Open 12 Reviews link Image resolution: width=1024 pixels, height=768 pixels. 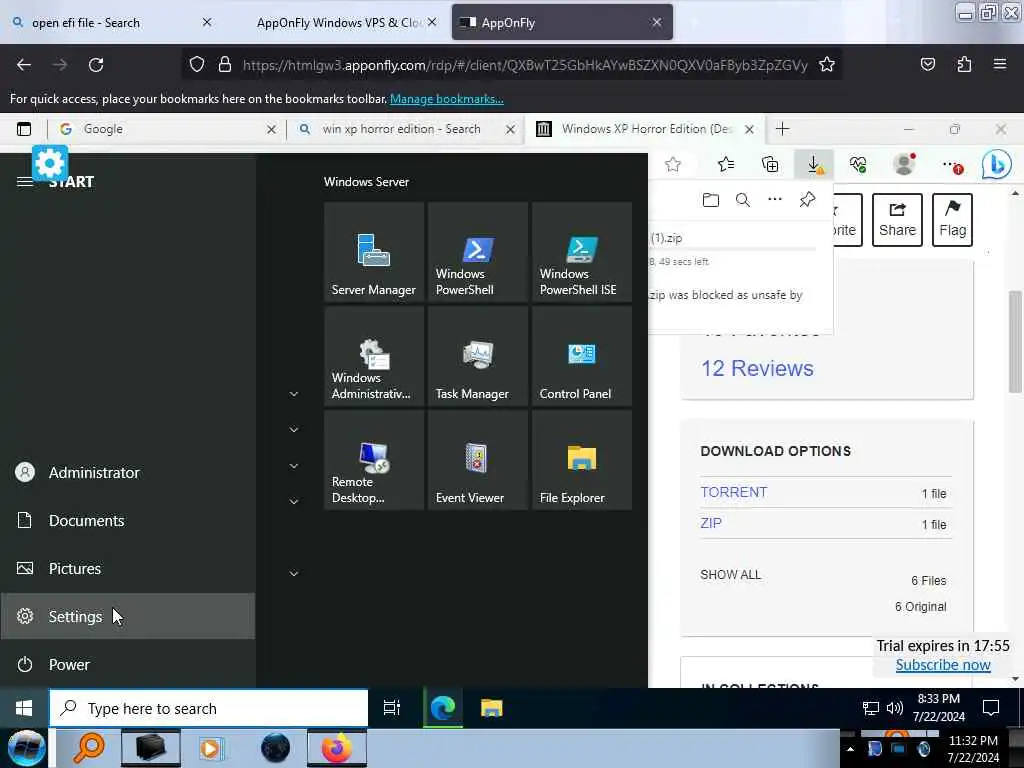(x=757, y=368)
